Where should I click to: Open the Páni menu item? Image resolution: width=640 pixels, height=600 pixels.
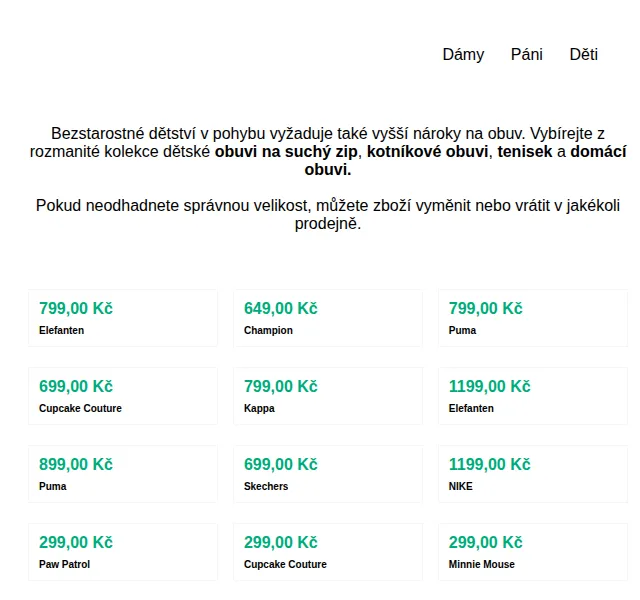coord(527,54)
